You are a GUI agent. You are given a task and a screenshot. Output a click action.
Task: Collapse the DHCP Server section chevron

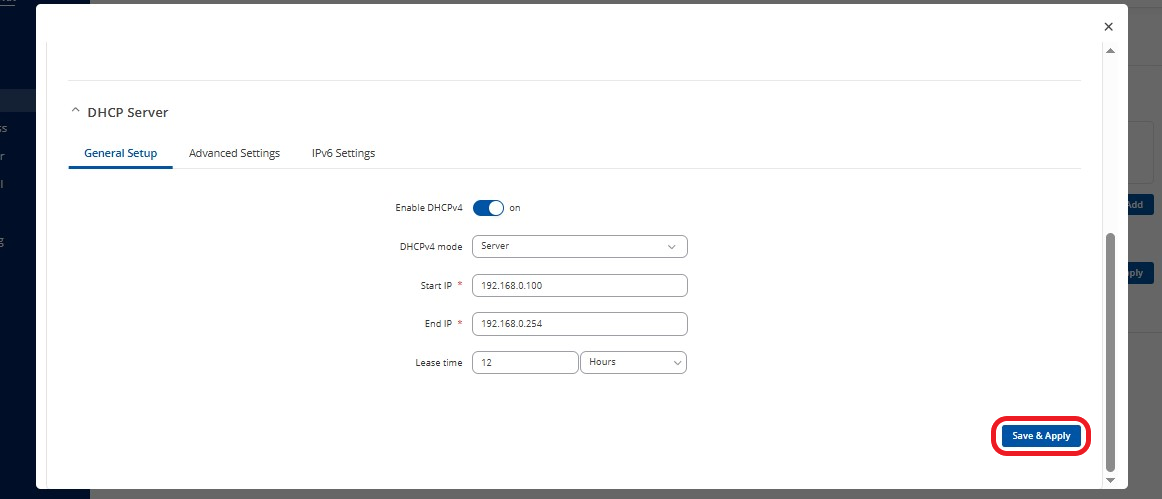(x=75, y=112)
